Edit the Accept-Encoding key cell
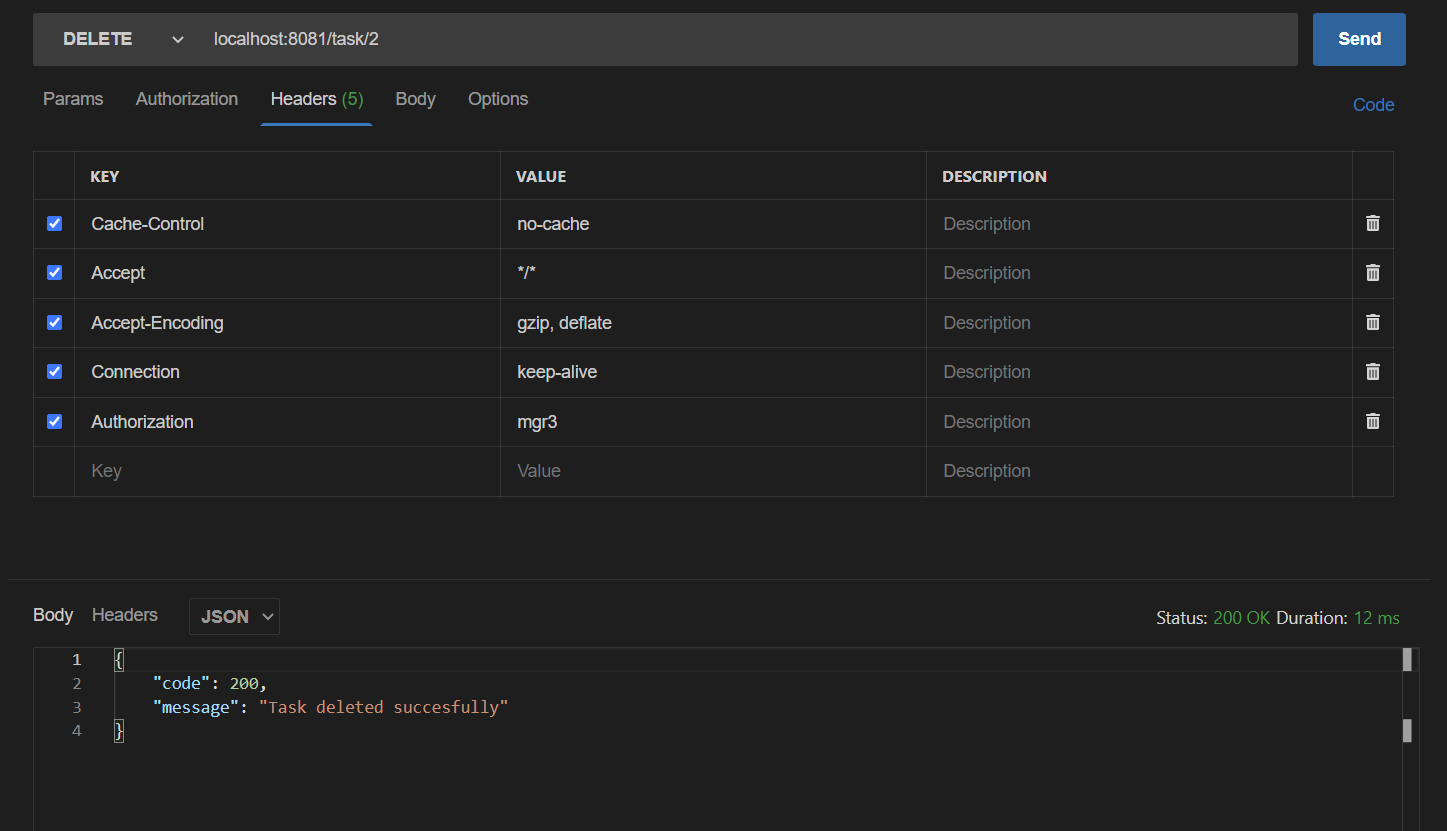 point(288,322)
